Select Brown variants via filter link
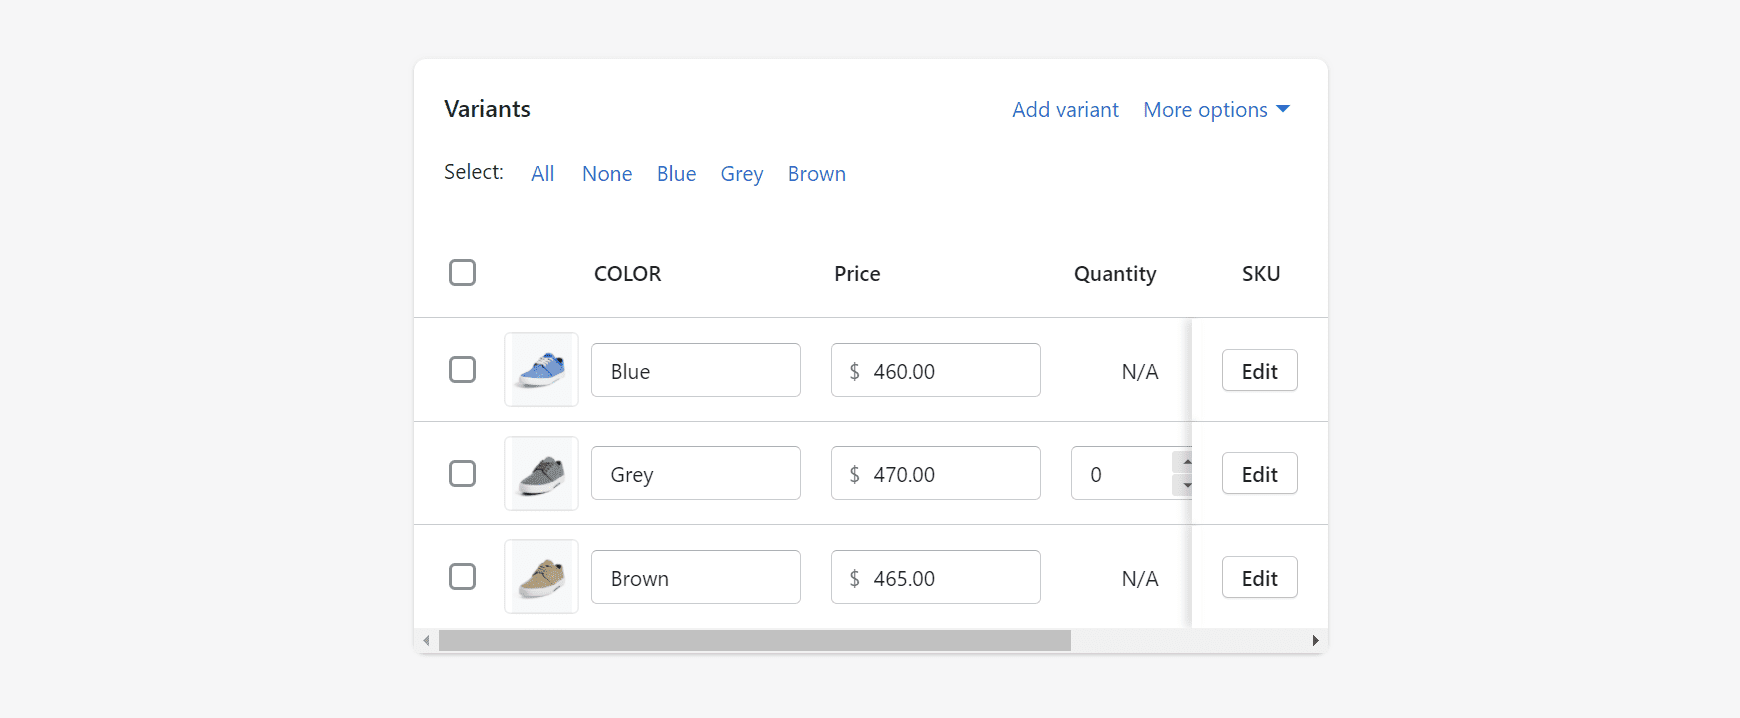1740x718 pixels. pos(816,174)
